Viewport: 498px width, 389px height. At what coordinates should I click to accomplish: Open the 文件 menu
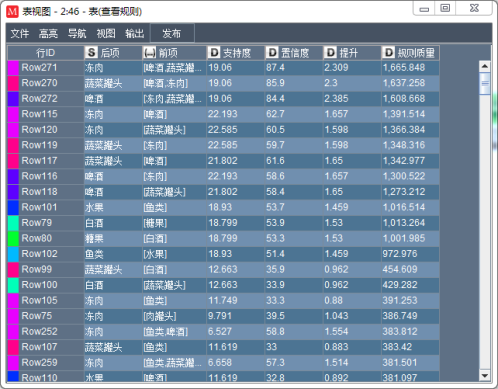click(20, 33)
